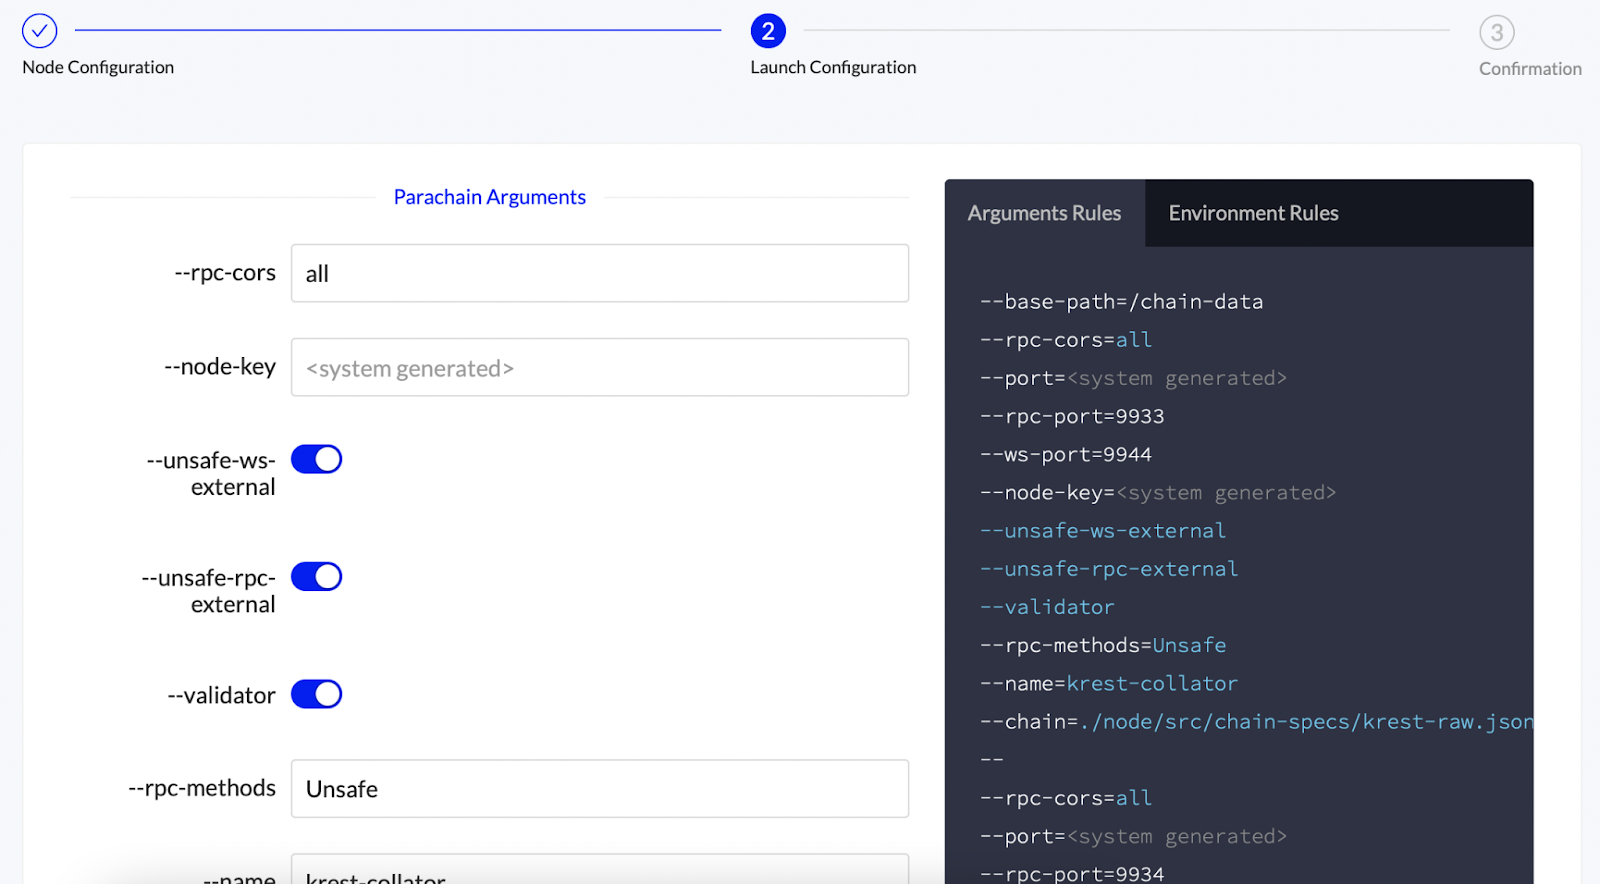
Task: Click the --base-path=/chain-data rule line
Action: click(1121, 302)
